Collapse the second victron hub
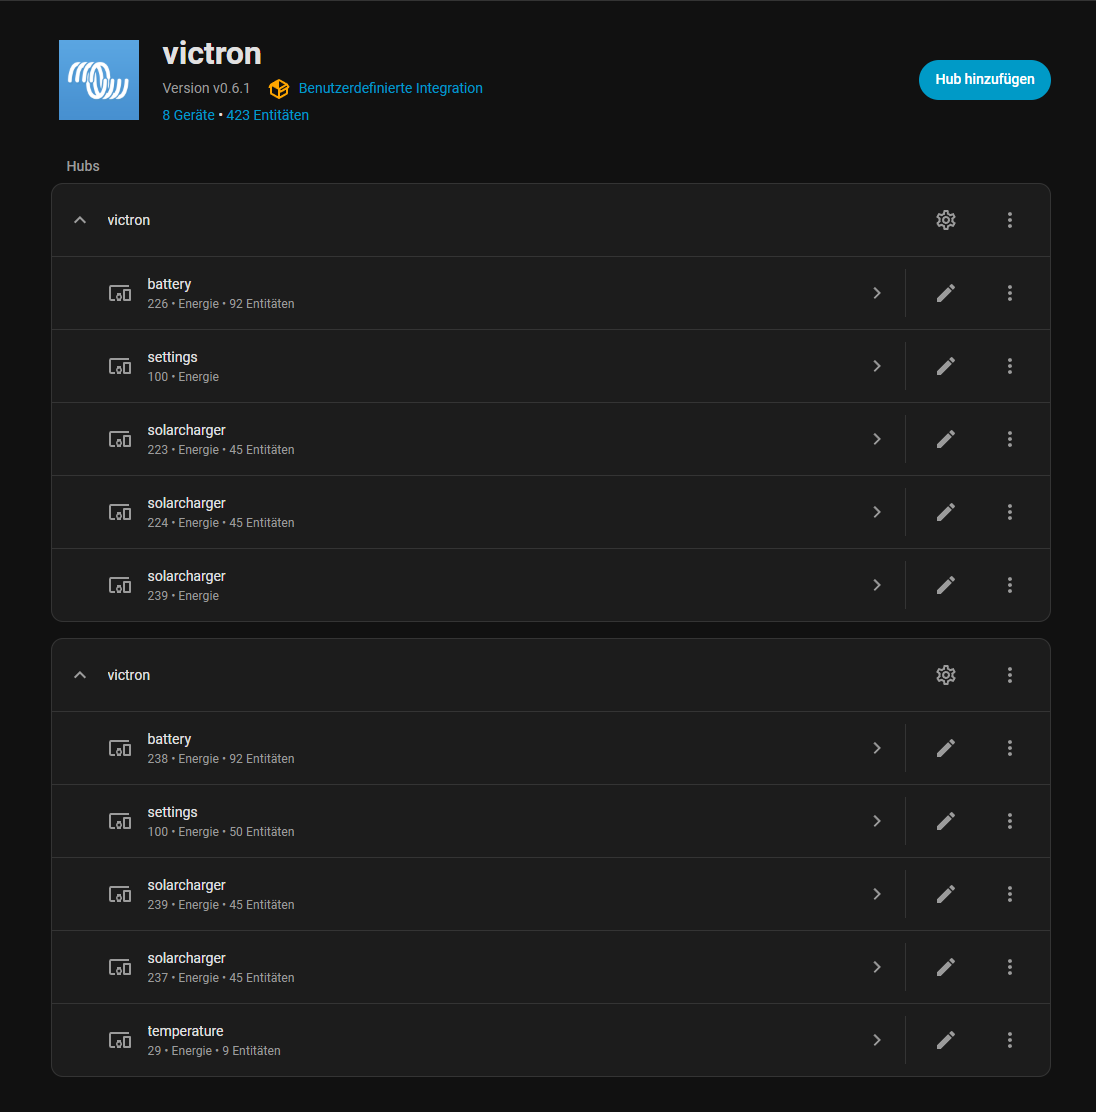 [80, 675]
